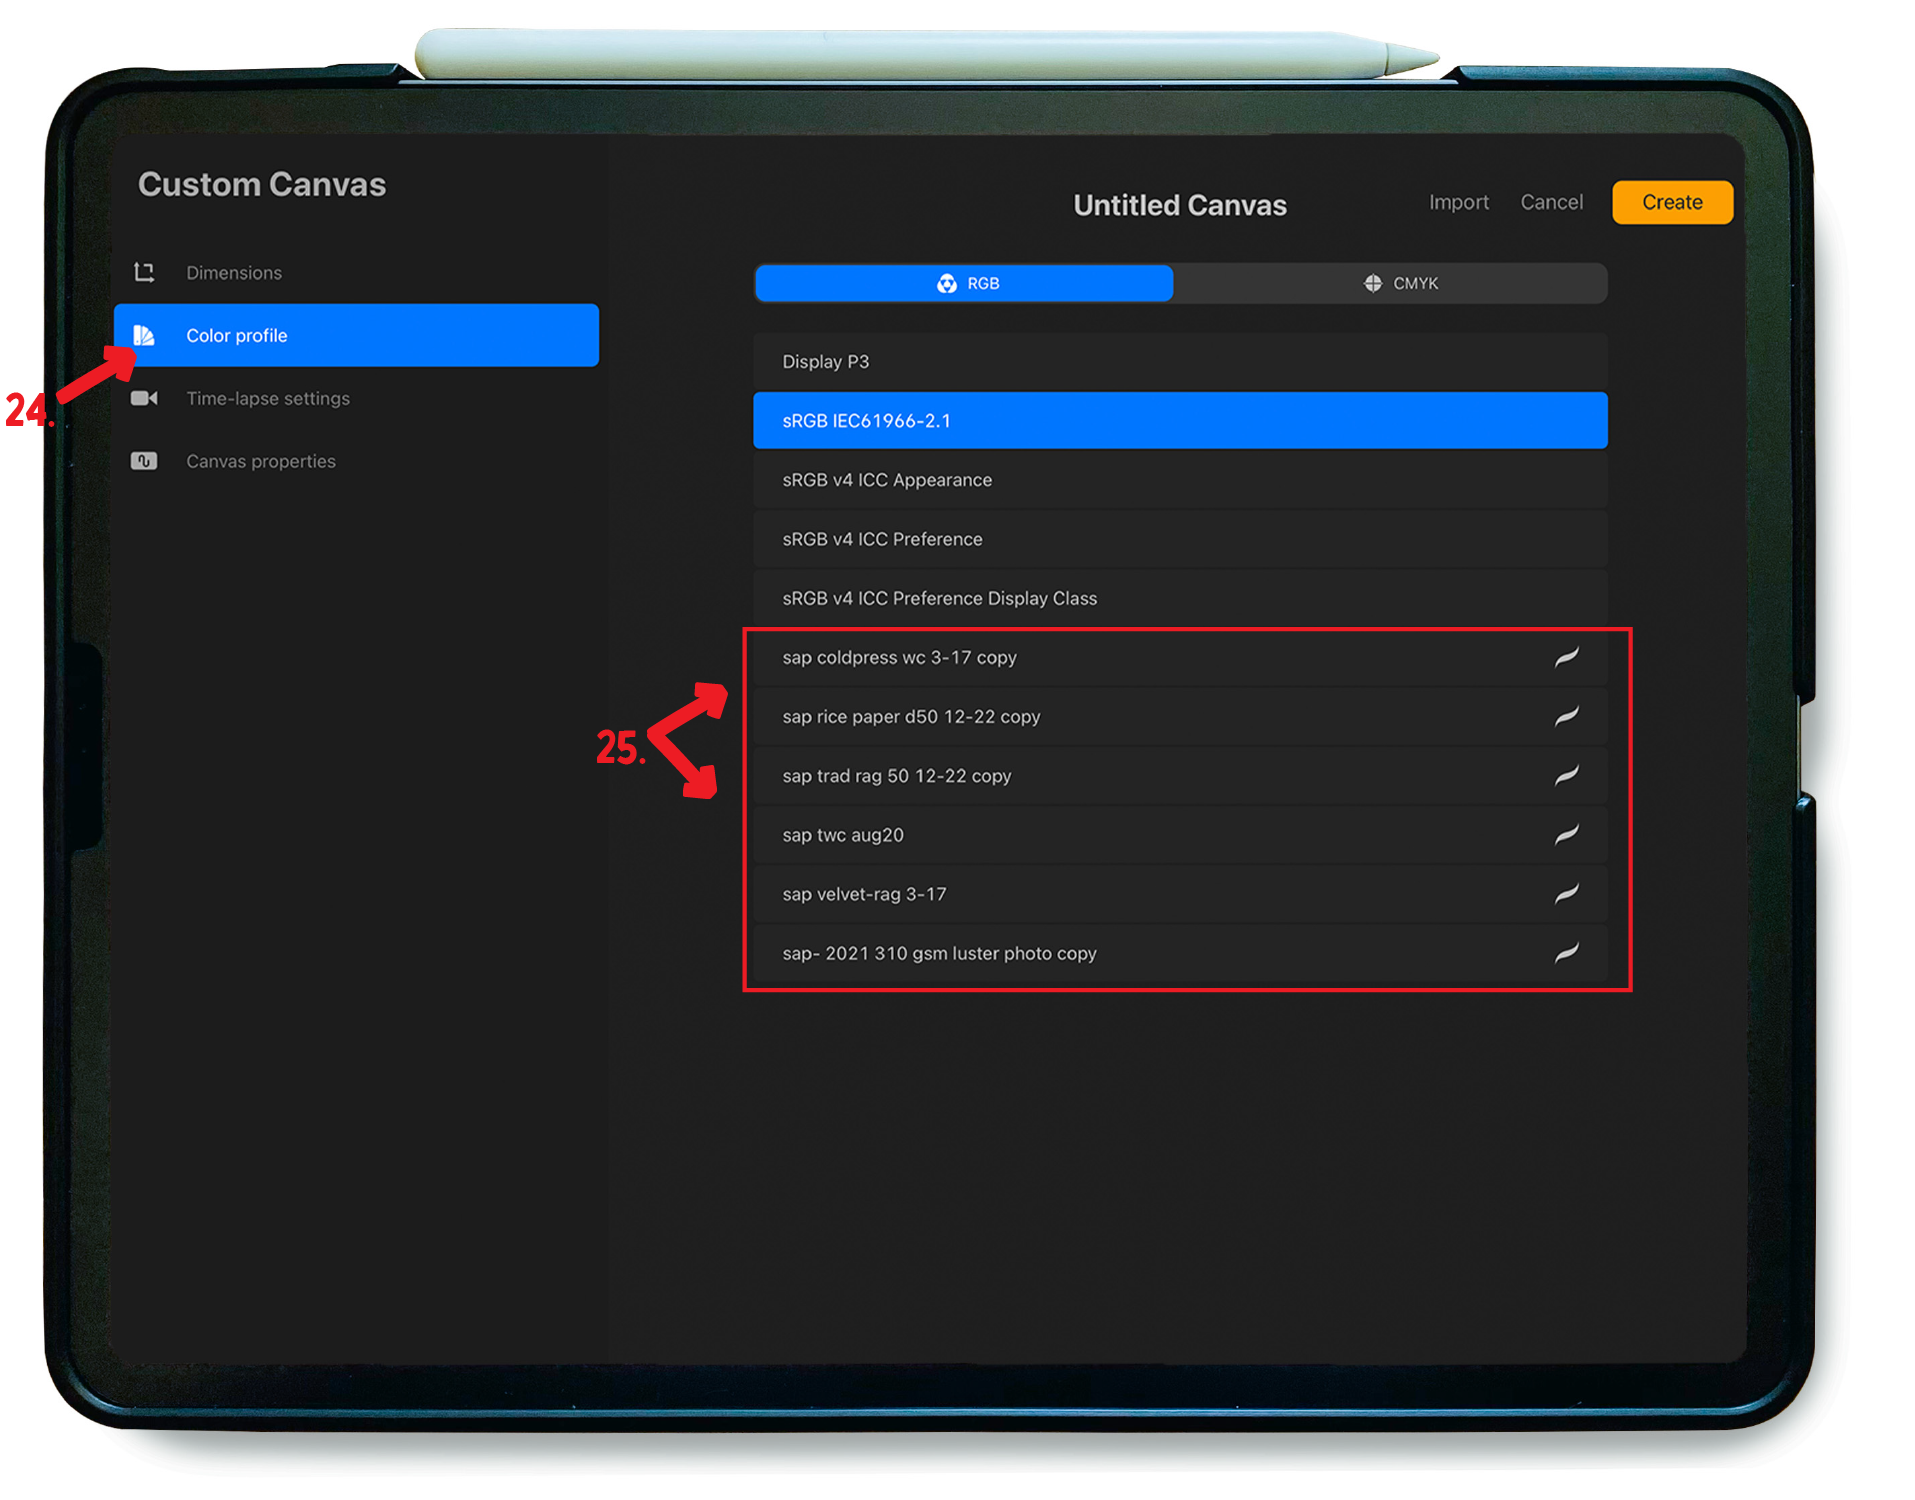1915x1500 pixels.
Task: Tap the orange Create button
Action: tap(1672, 202)
